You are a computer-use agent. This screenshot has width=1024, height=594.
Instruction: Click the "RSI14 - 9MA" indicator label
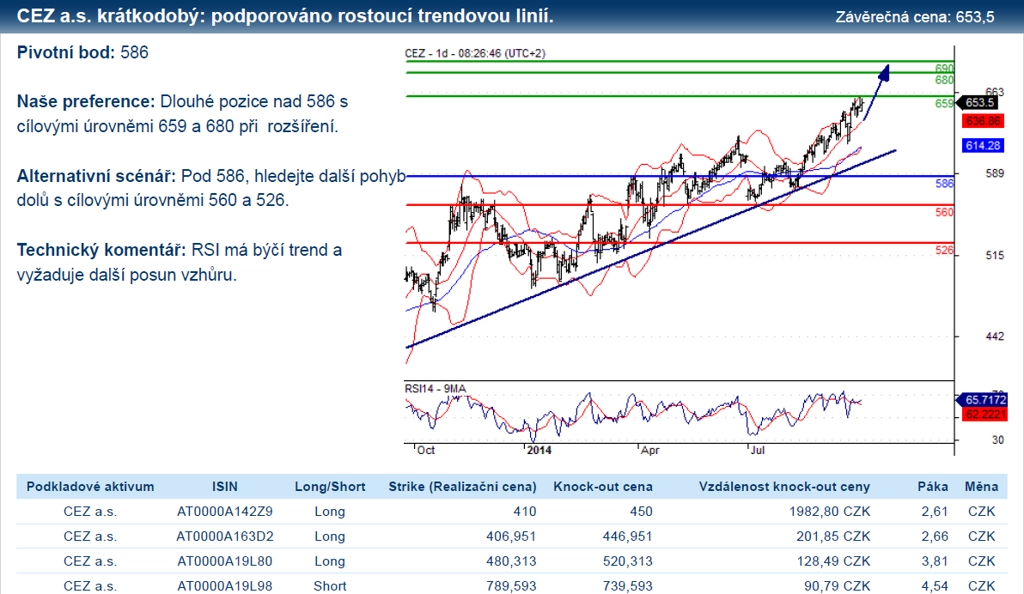coord(435,389)
